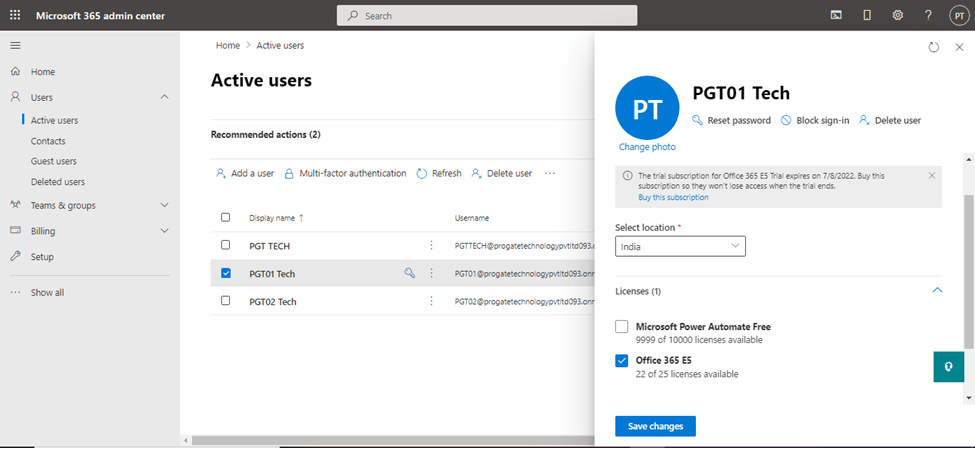Open the Select location dropdown

click(x=680, y=246)
